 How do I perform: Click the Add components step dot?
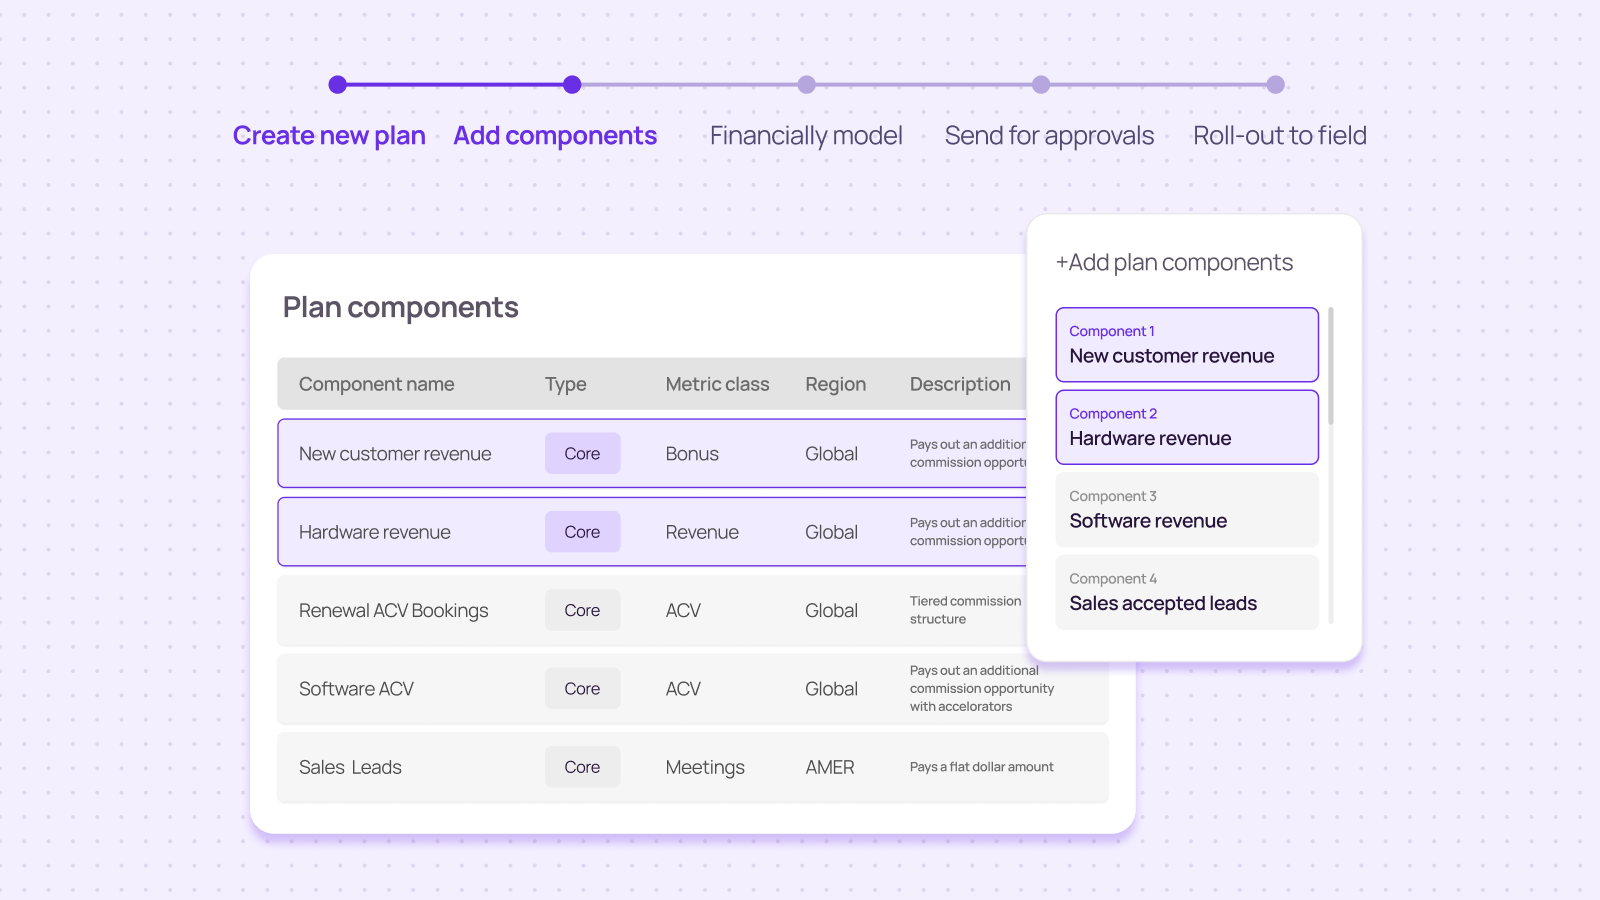tap(572, 85)
